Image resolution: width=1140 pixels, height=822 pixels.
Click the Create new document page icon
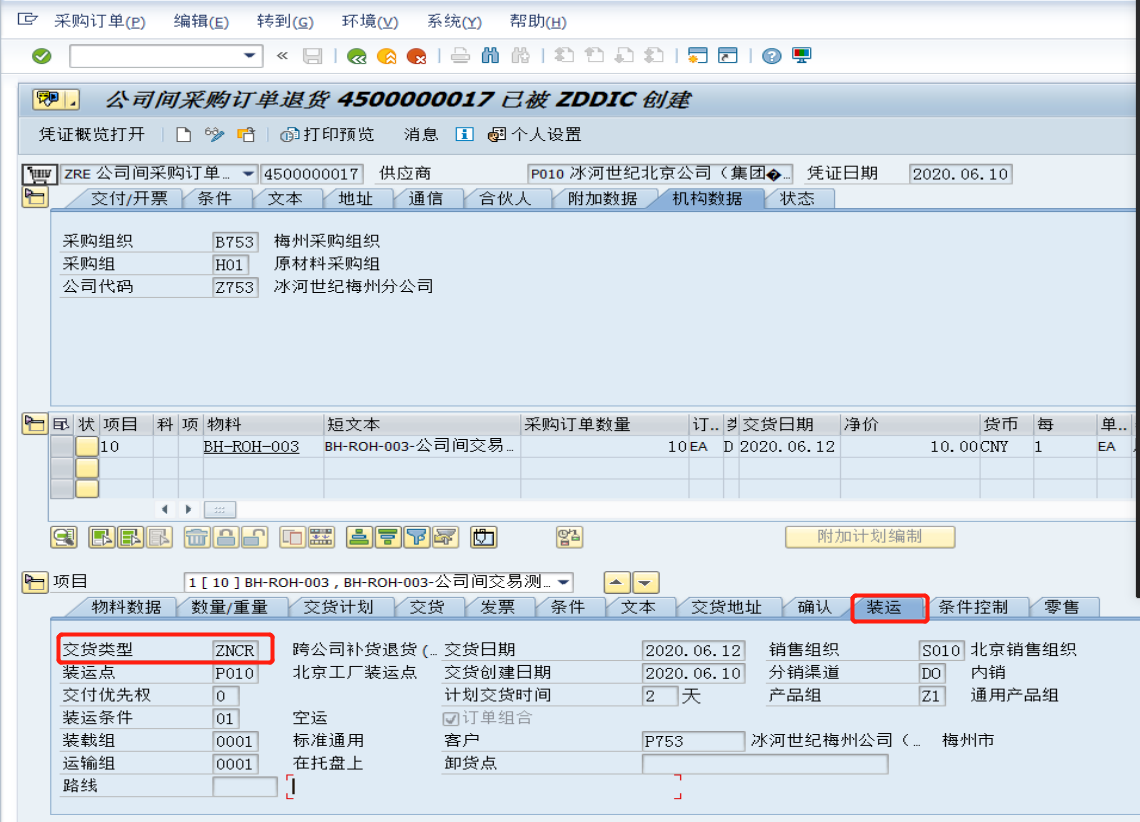tap(184, 134)
